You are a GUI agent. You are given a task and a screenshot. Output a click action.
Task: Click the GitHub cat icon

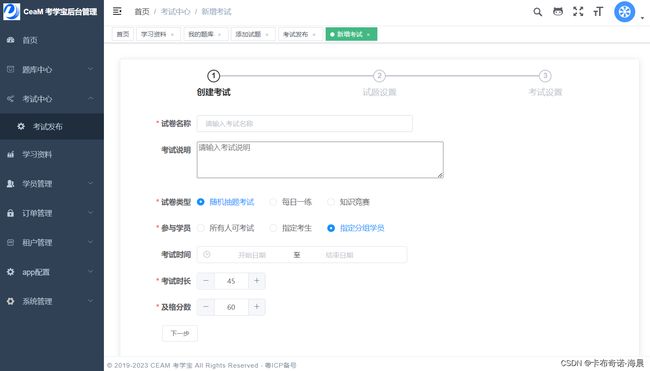coord(558,12)
